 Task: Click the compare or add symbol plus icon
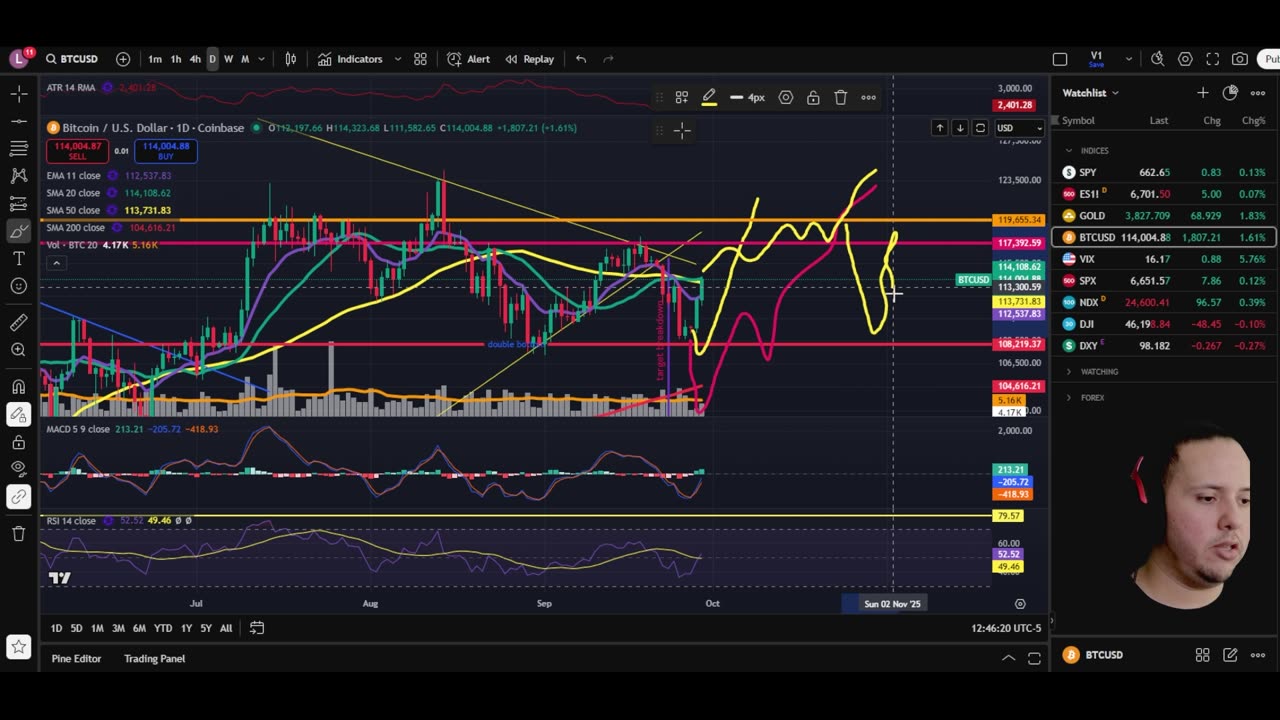click(x=123, y=59)
